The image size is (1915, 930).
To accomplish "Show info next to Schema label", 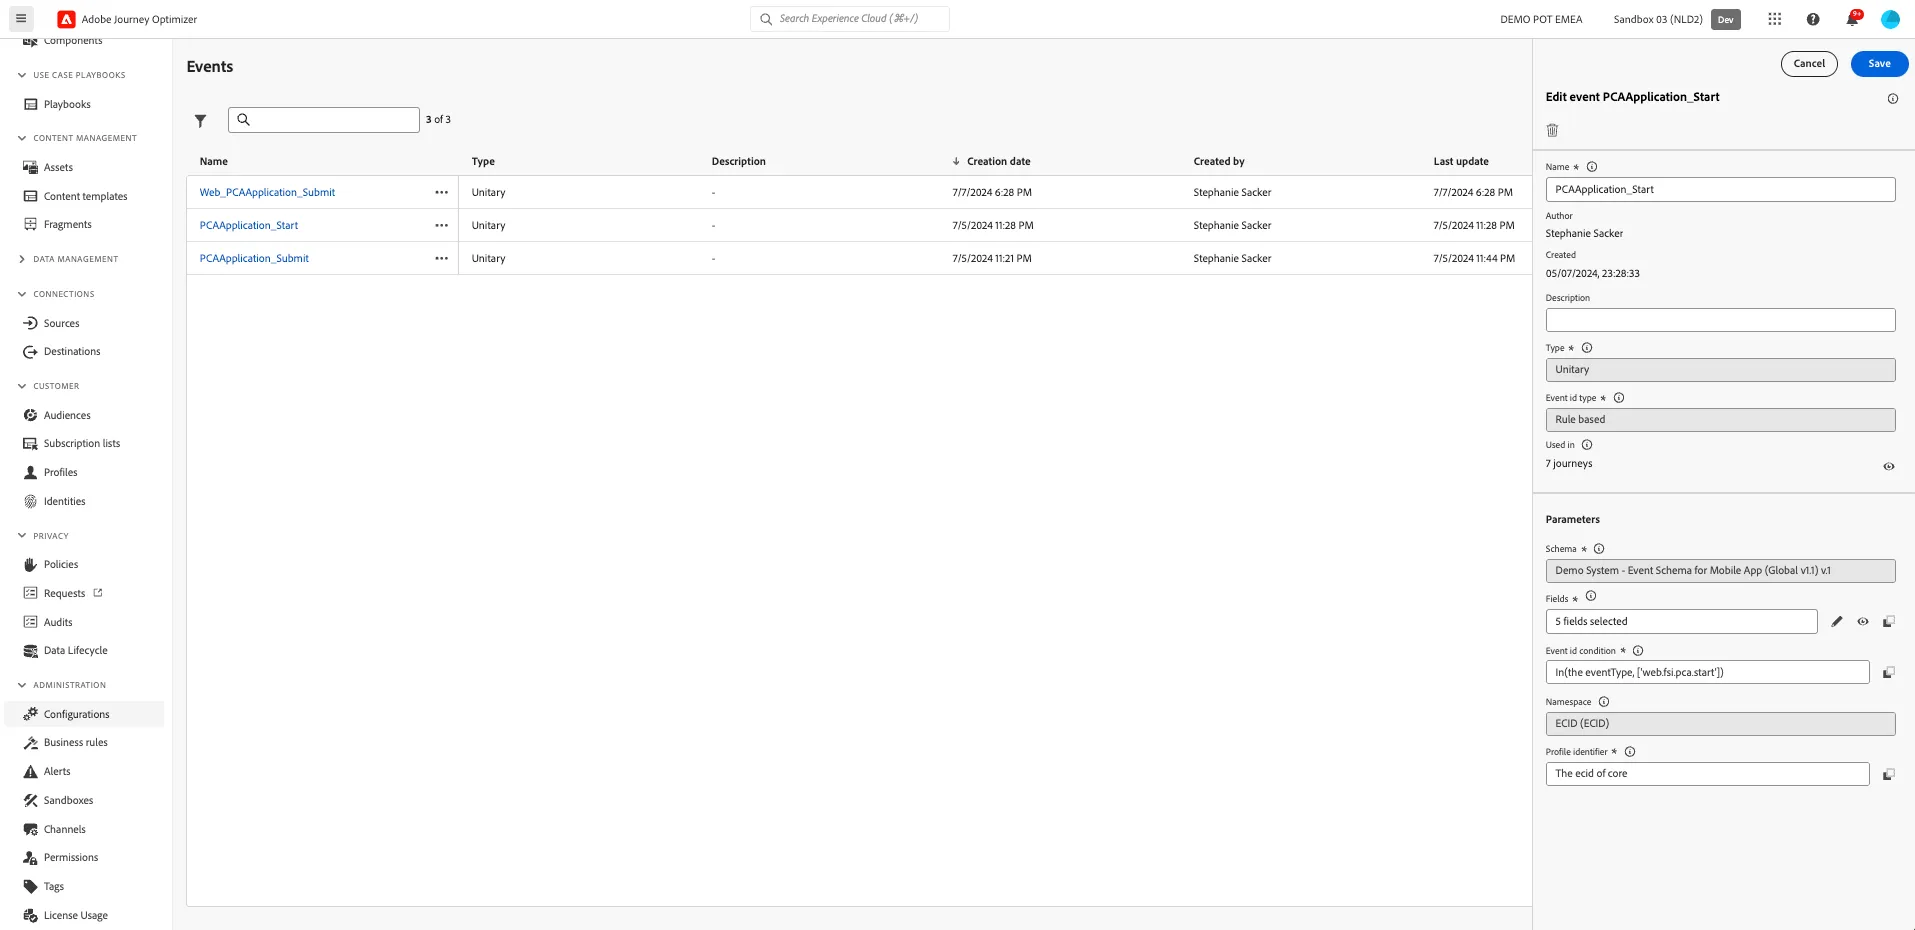I will coord(1599,549).
